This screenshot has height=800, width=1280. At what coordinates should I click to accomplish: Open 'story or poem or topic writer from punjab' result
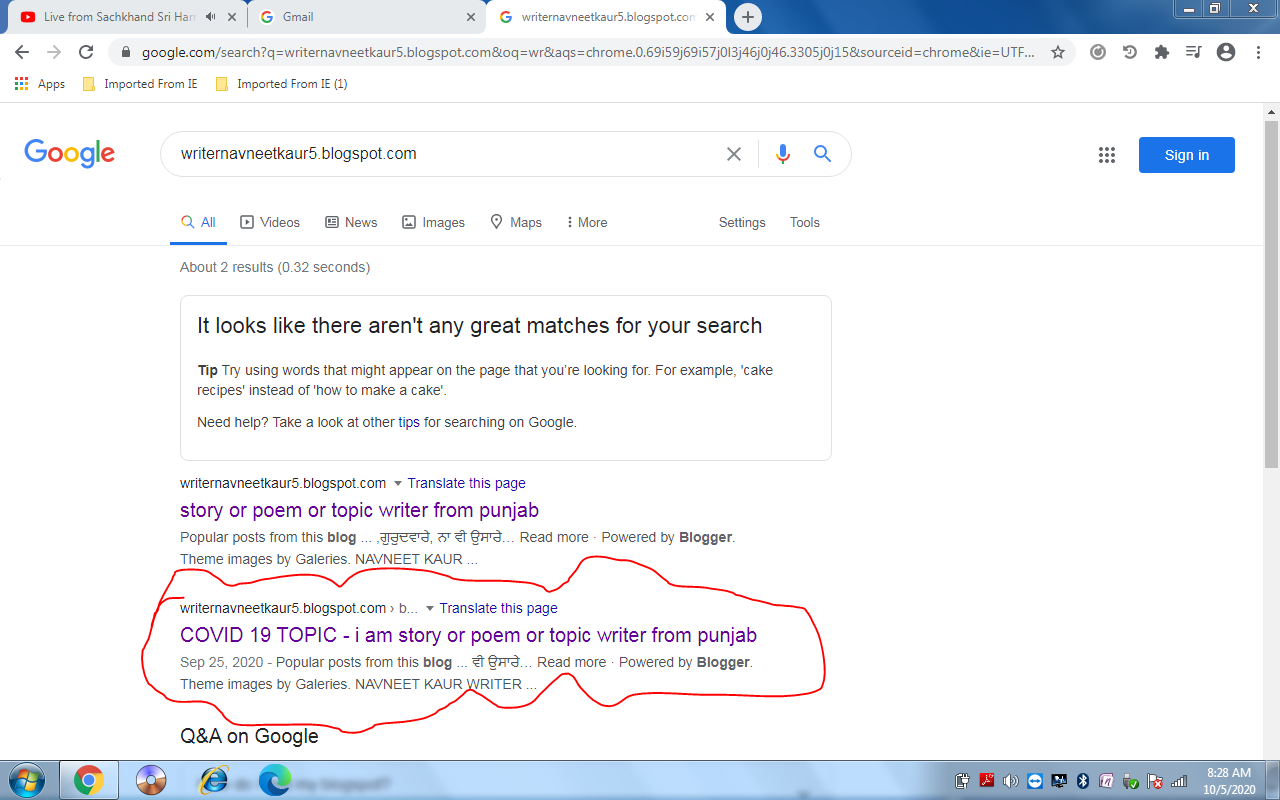click(359, 510)
